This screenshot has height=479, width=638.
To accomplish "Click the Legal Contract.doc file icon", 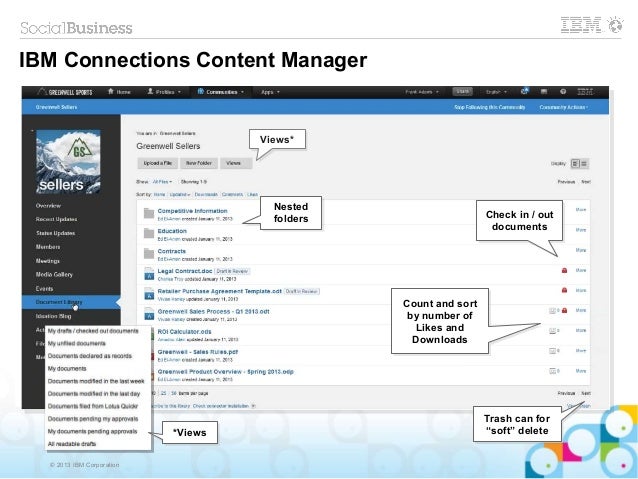I will [x=149, y=274].
